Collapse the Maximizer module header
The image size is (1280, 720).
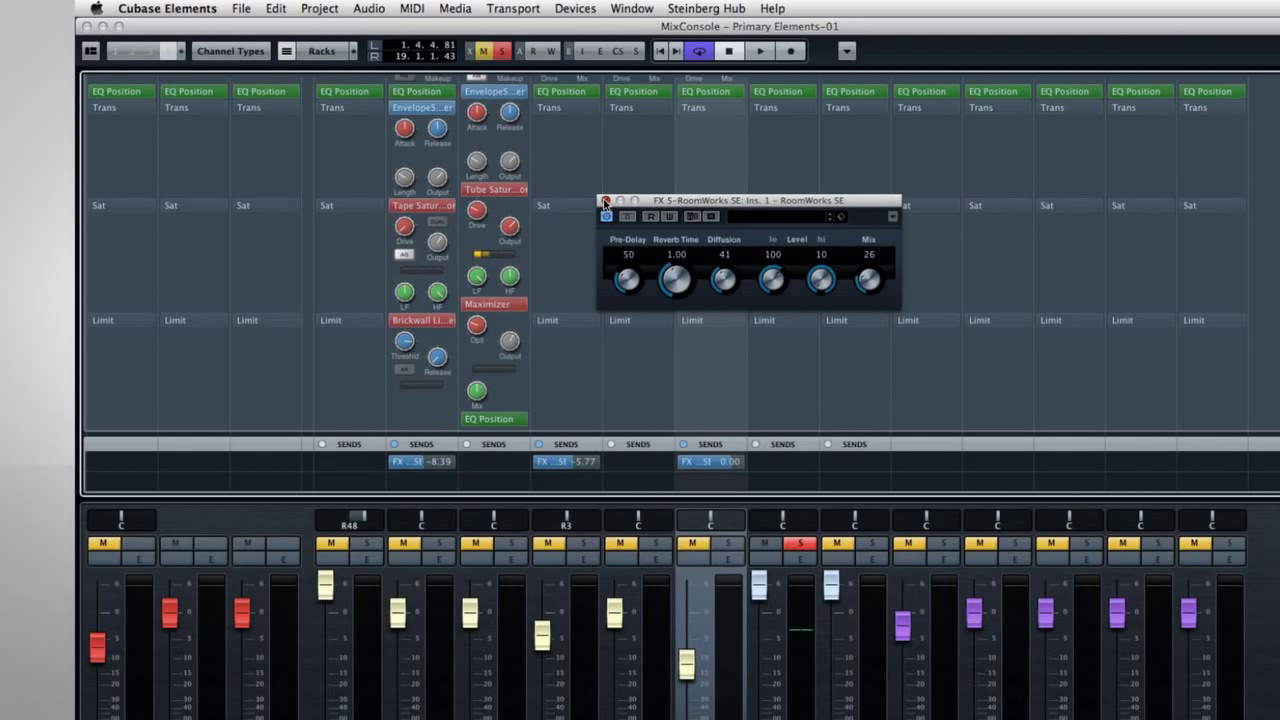coord(494,304)
